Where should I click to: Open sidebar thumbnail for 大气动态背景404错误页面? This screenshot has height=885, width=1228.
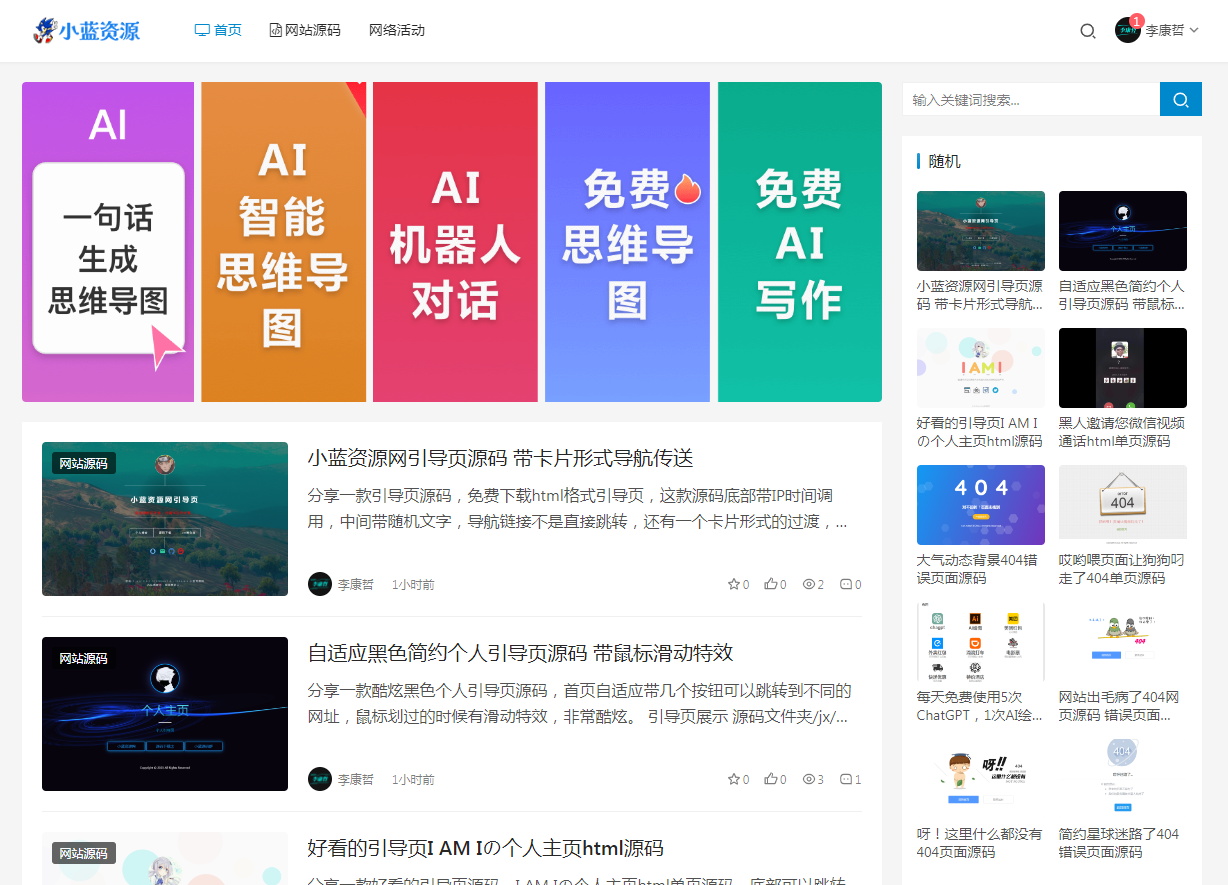click(981, 505)
